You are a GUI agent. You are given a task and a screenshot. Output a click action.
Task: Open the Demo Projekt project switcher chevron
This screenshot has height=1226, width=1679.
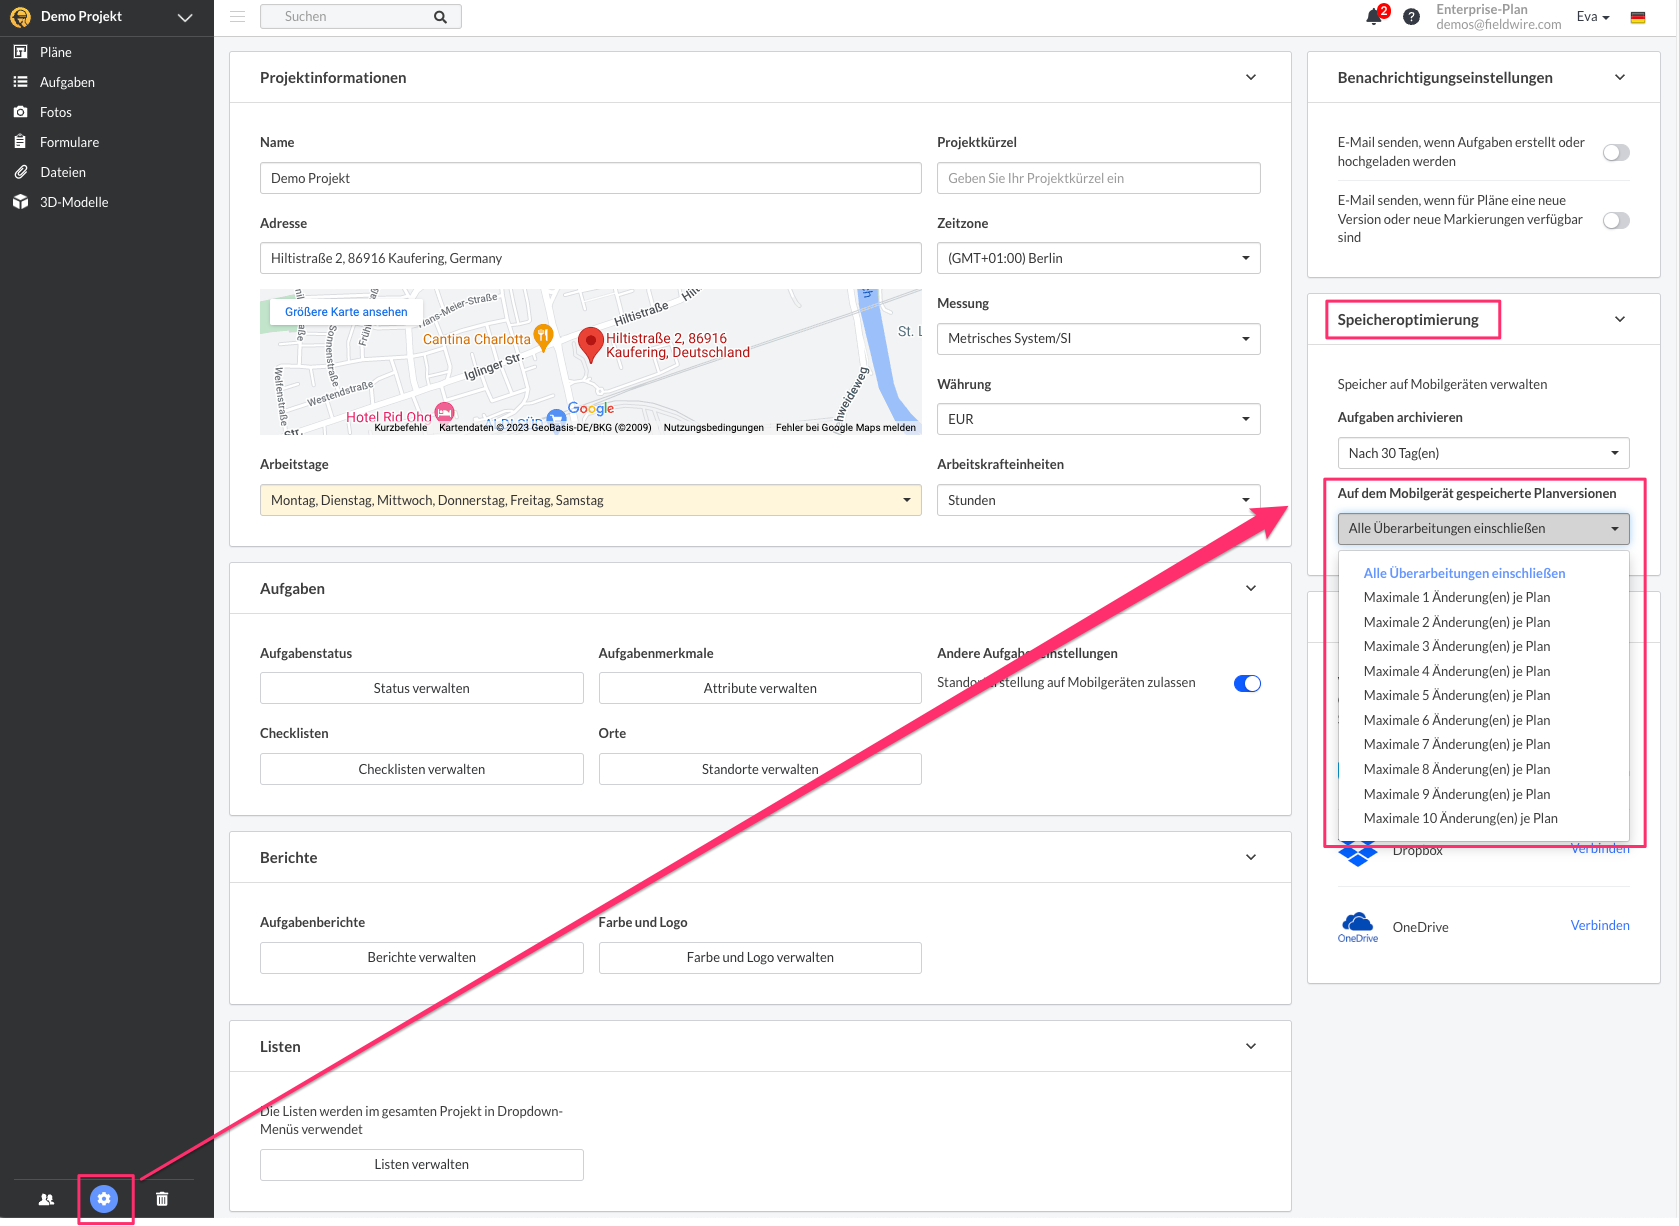pos(185,17)
